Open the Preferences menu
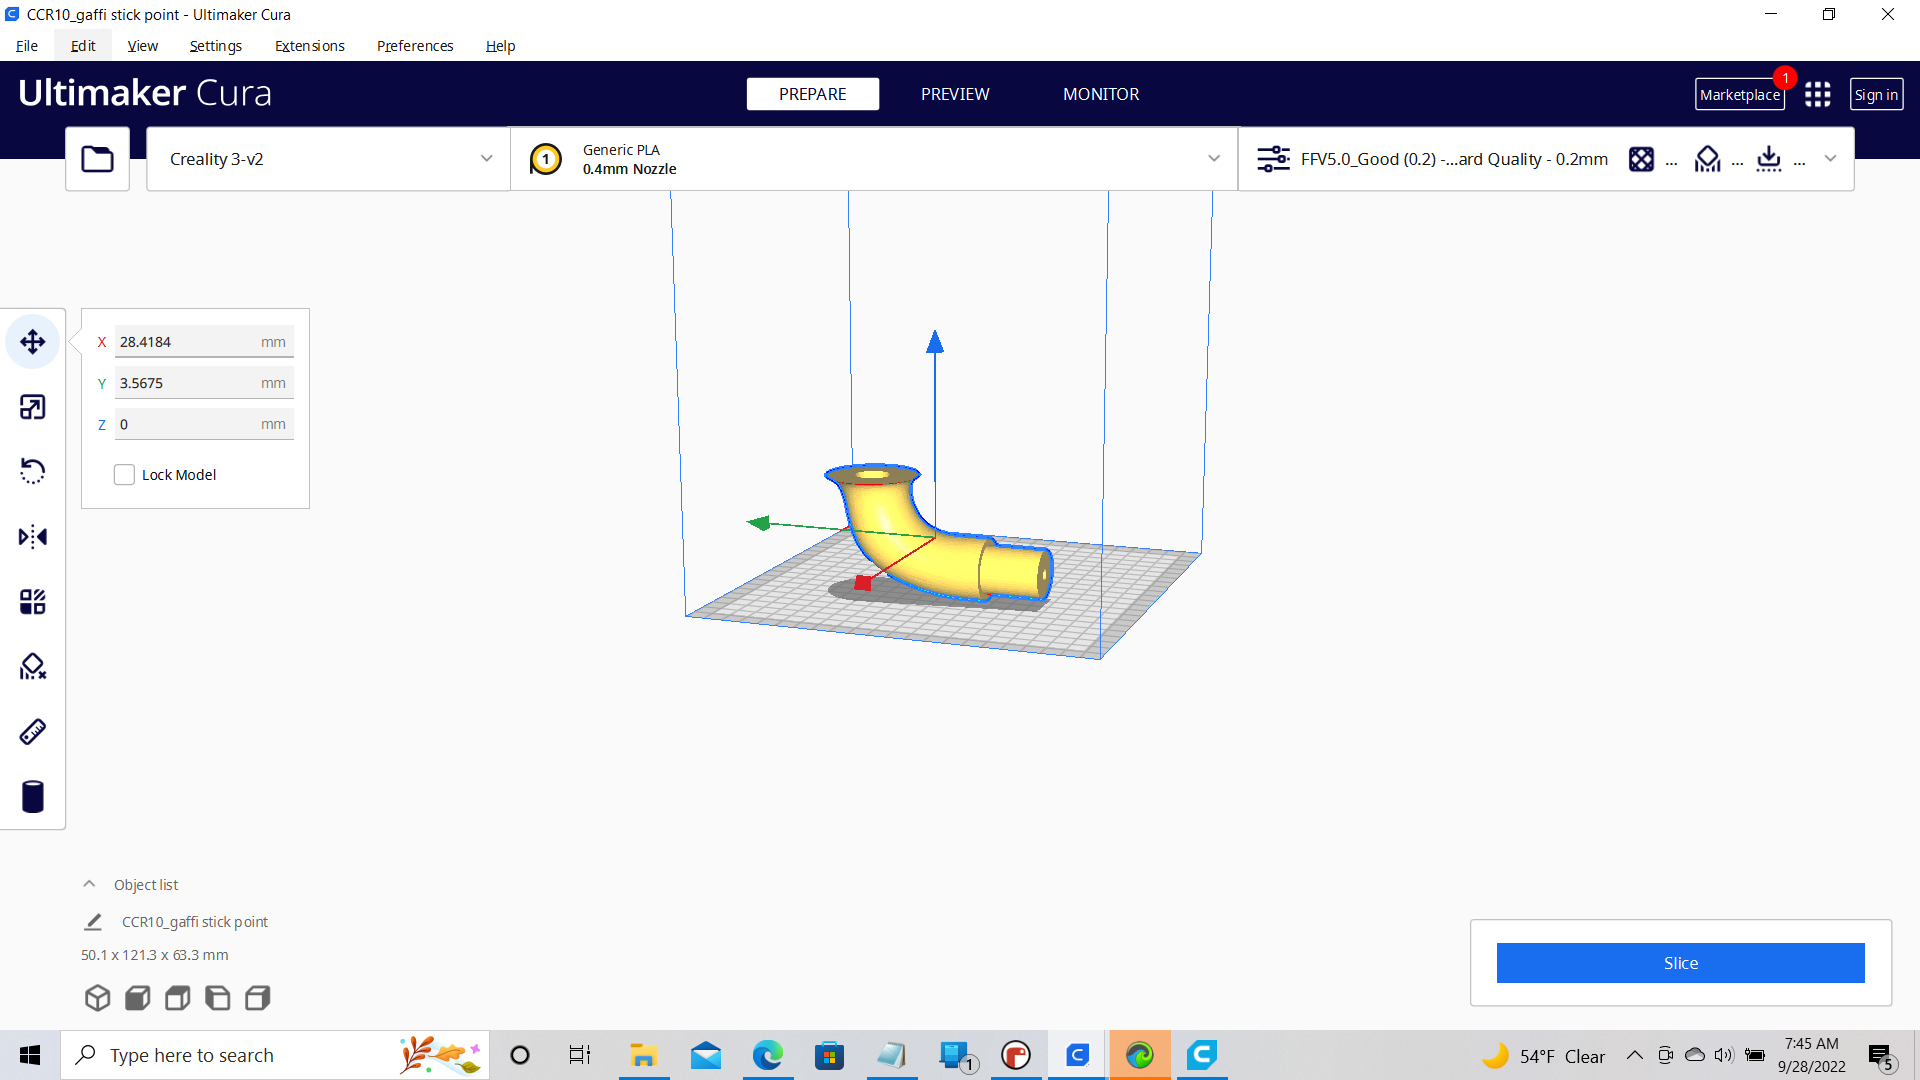 [x=415, y=46]
